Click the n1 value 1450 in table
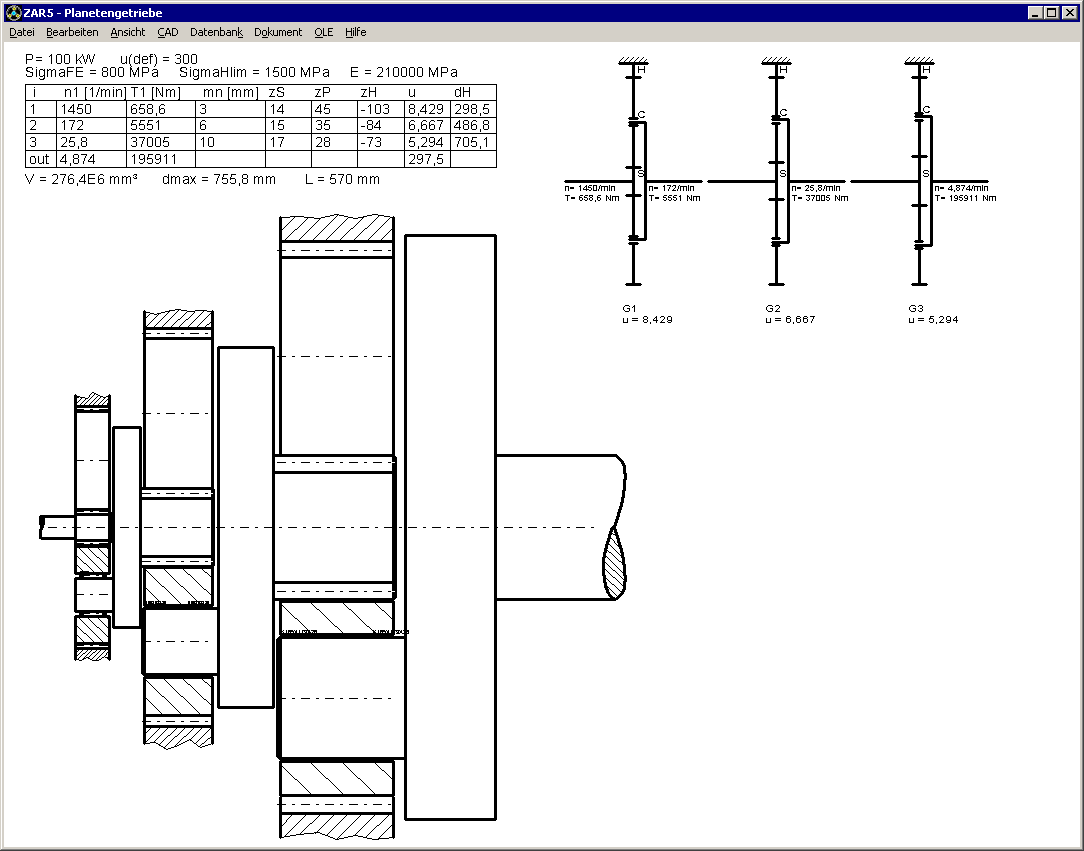The height and width of the screenshot is (851, 1084). coord(76,109)
